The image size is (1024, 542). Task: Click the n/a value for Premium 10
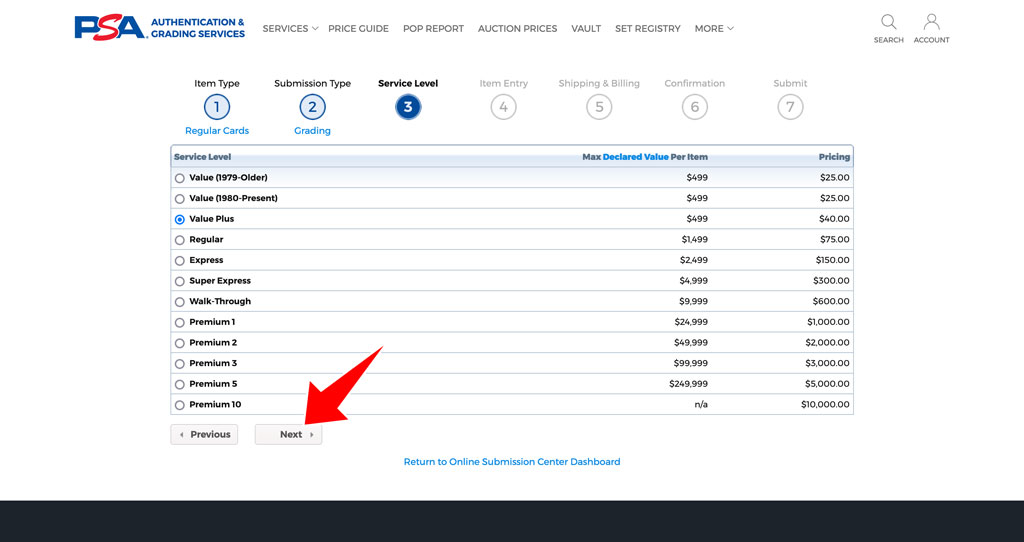[701, 404]
